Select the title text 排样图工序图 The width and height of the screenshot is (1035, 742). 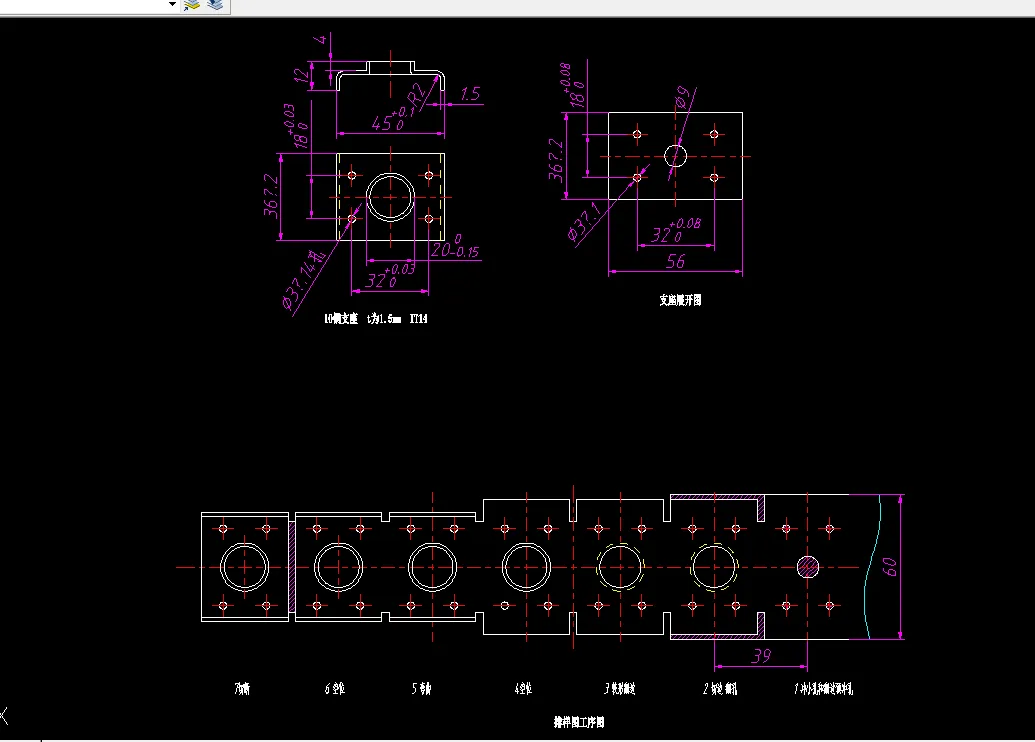pyautogui.click(x=581, y=720)
